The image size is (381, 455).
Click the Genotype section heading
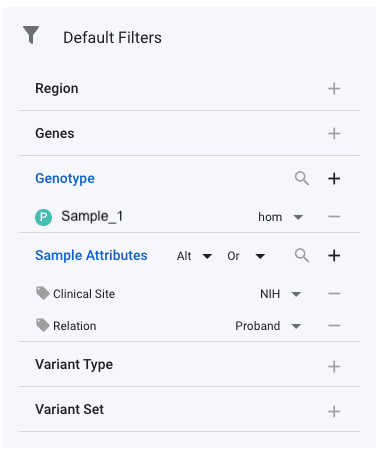click(x=65, y=179)
